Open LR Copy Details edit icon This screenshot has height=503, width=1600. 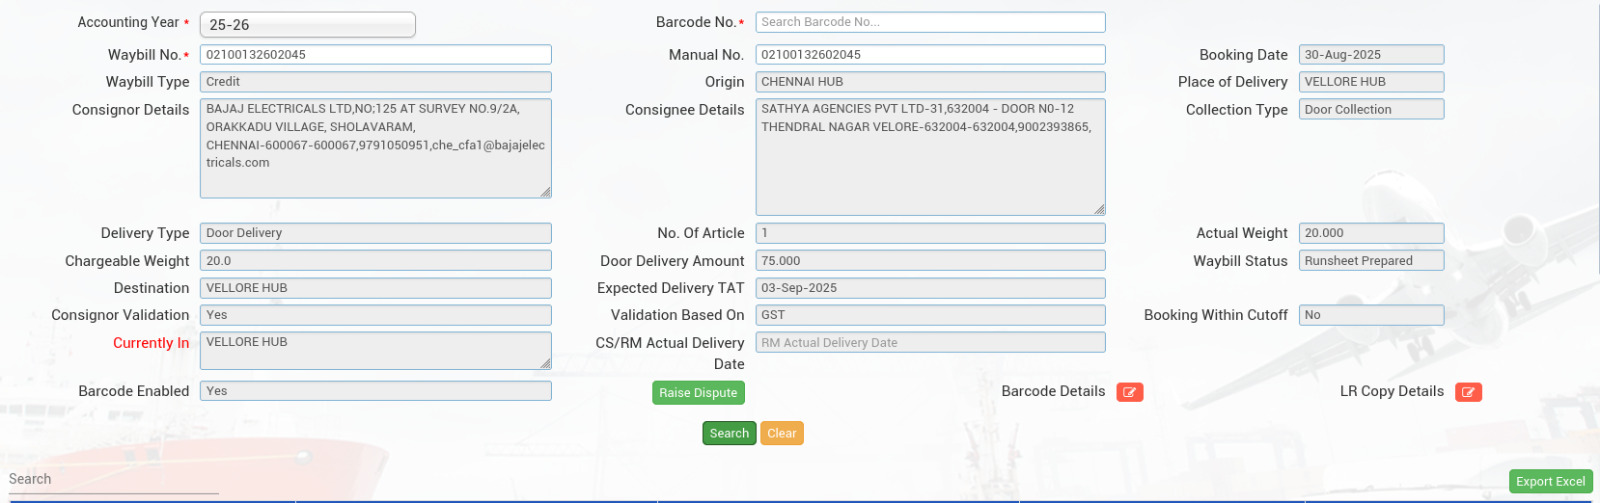(1468, 392)
